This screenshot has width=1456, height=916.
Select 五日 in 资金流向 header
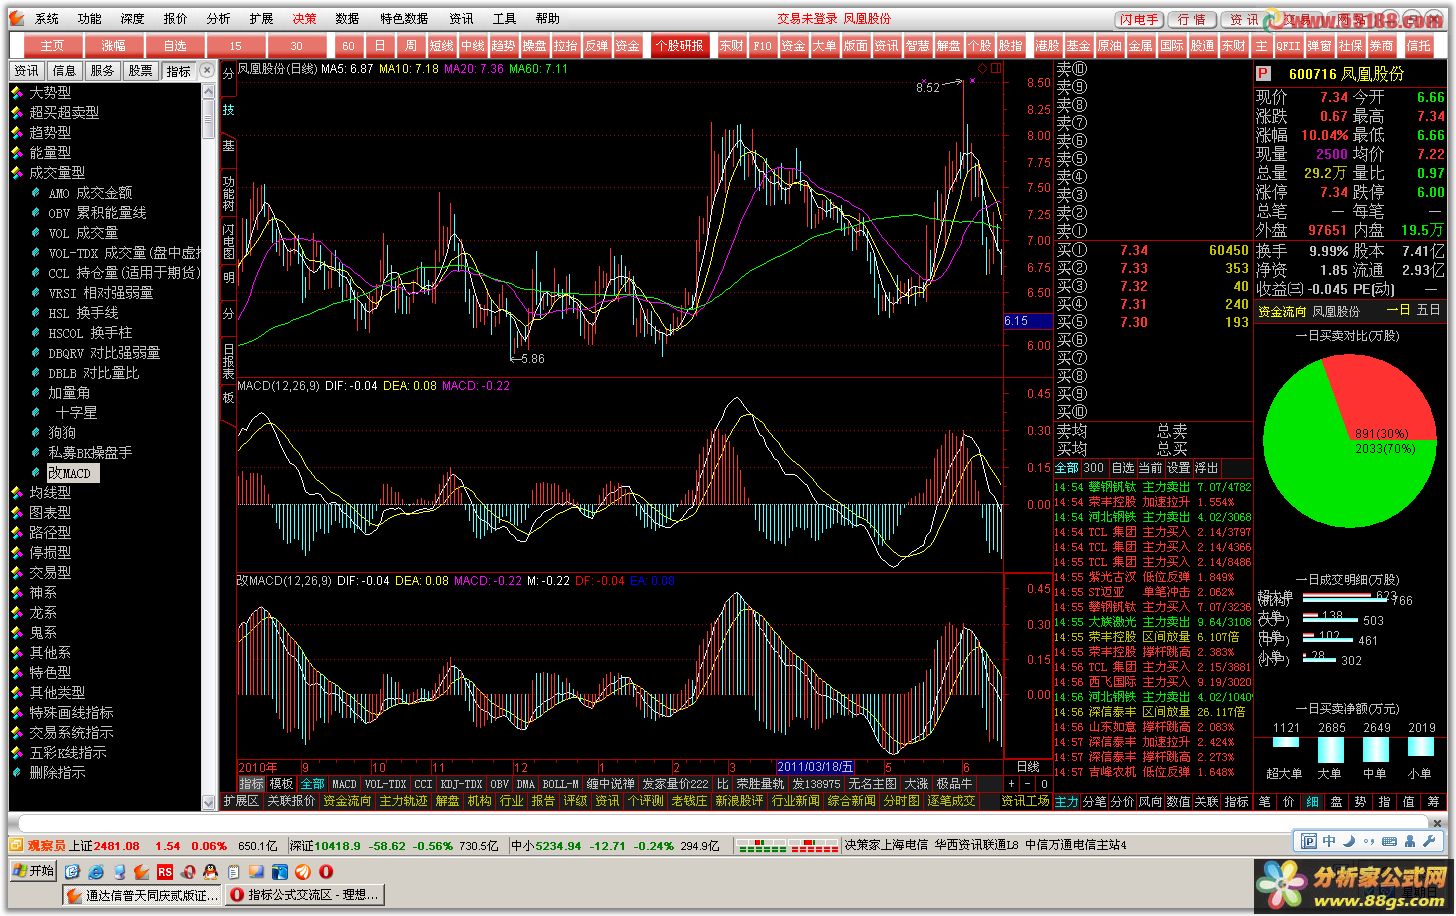pos(1429,311)
